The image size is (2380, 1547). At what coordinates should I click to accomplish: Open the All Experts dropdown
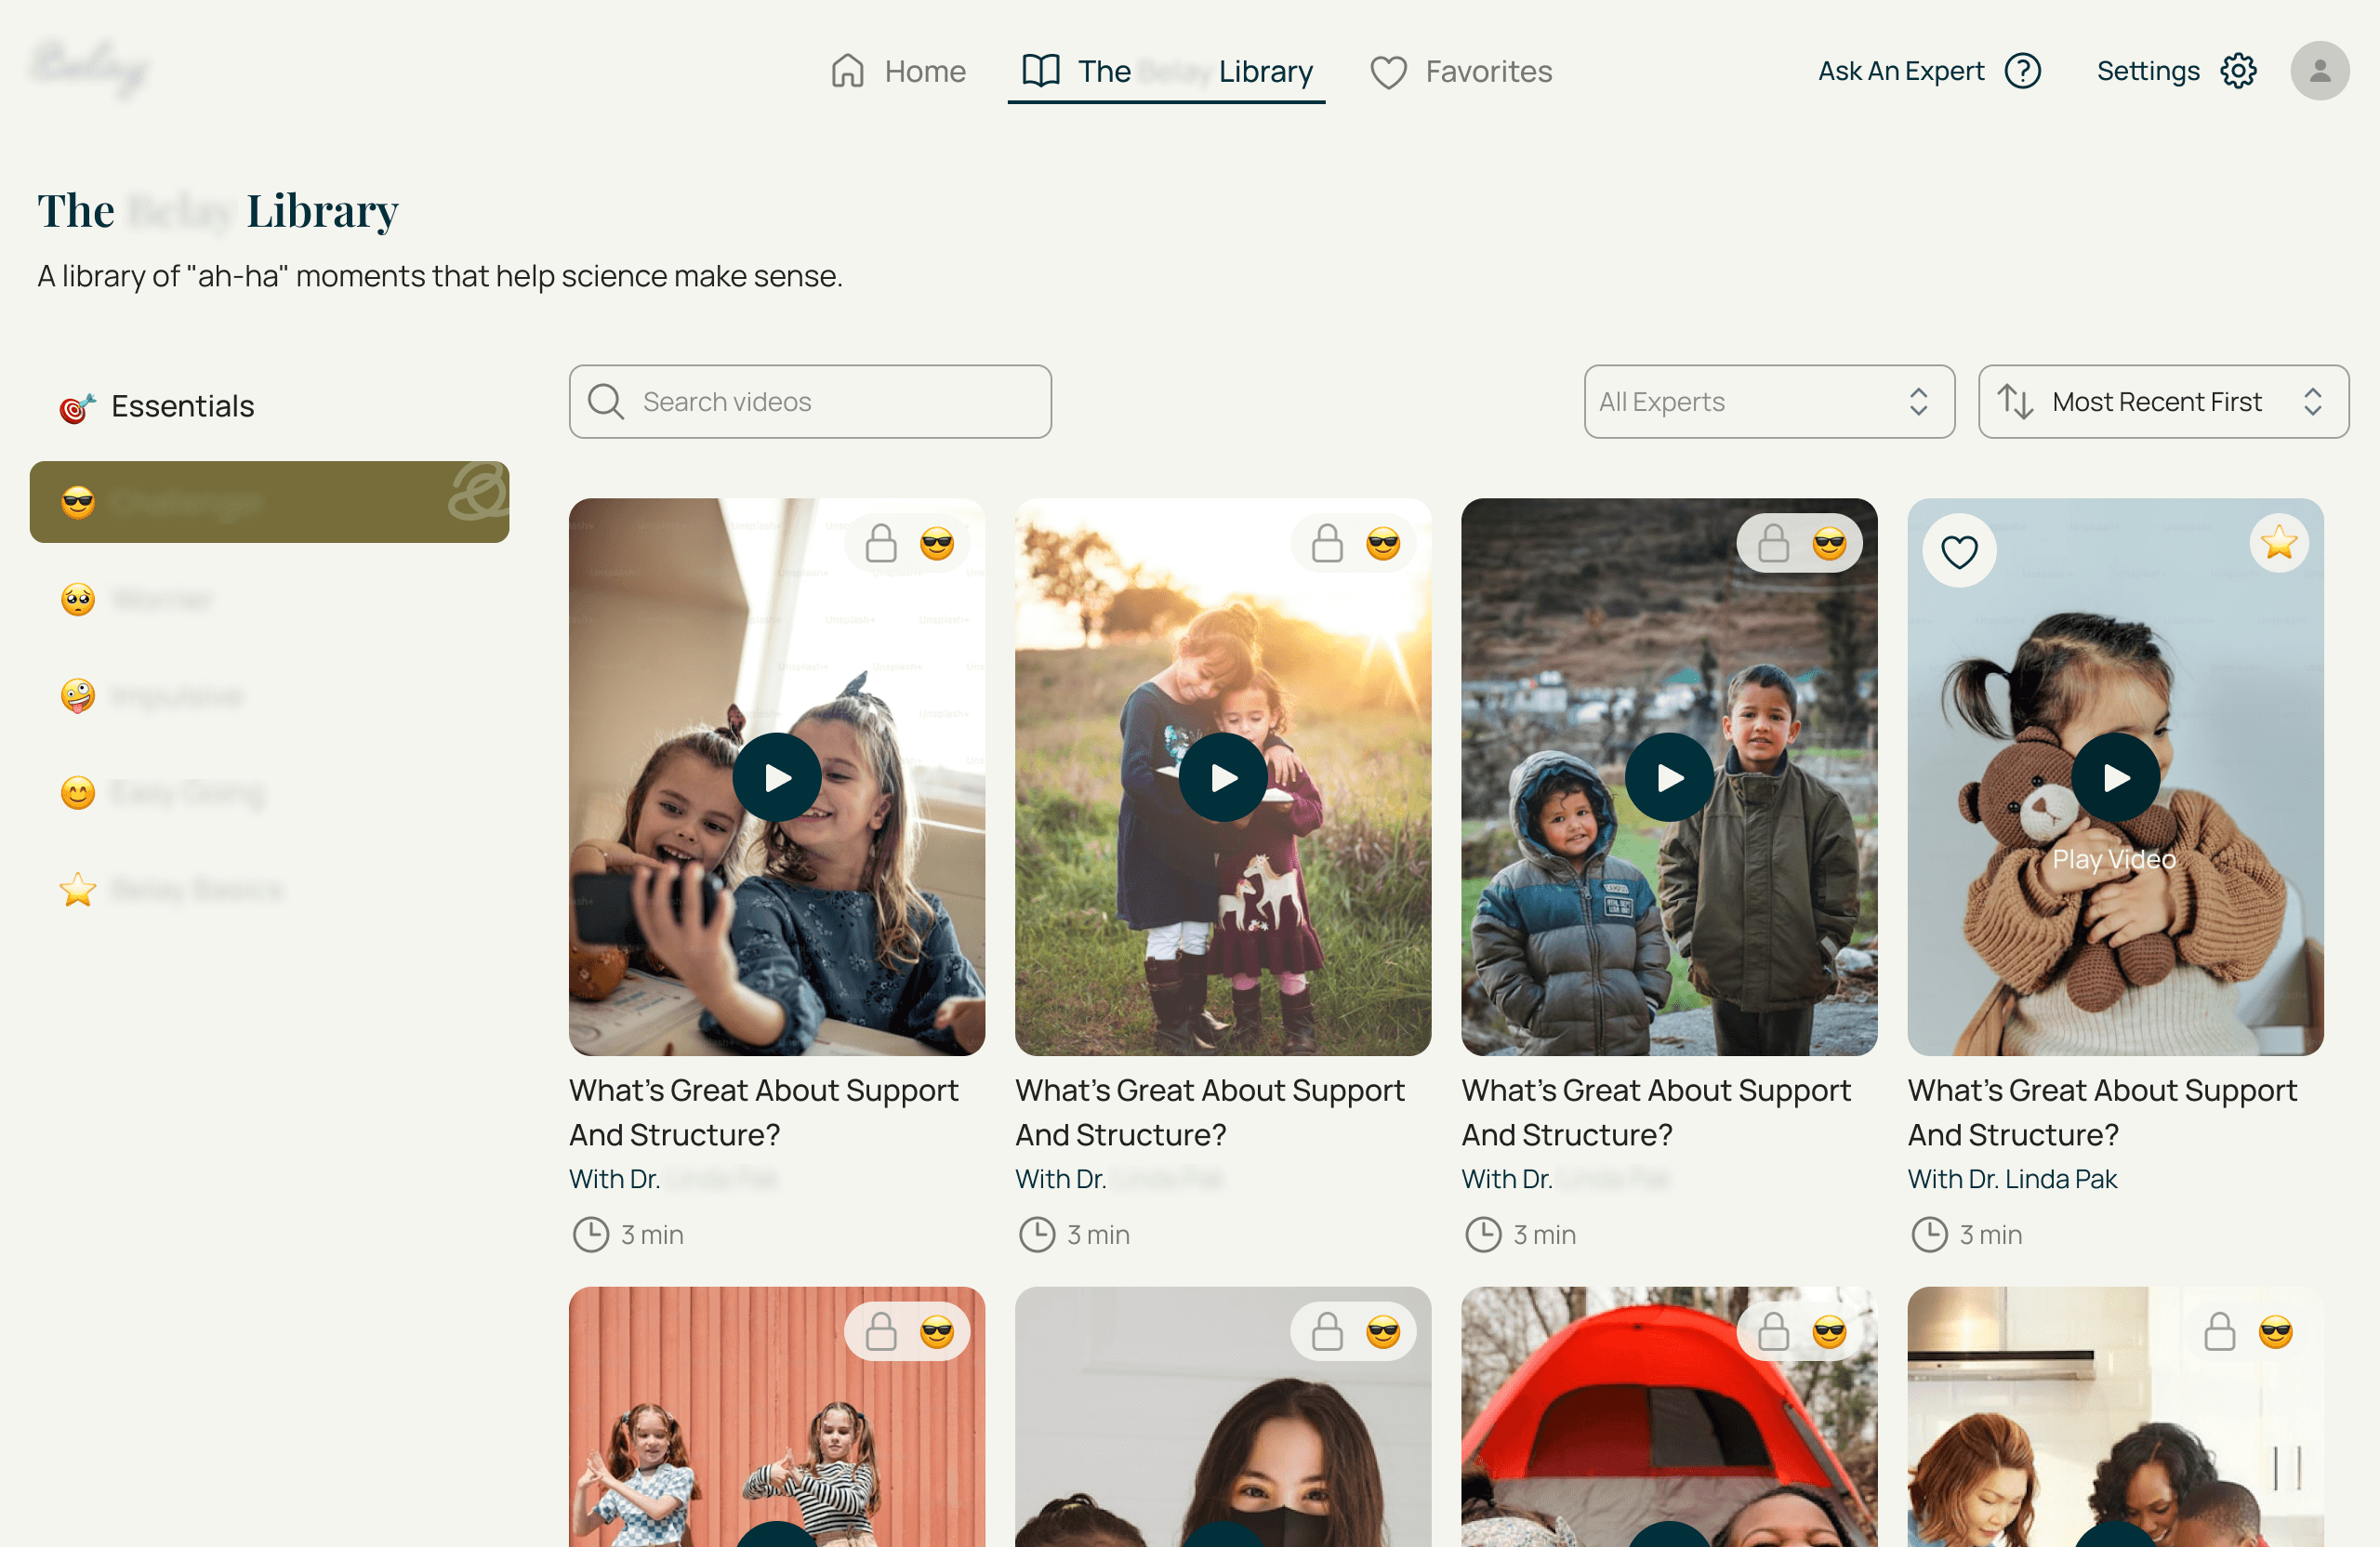pos(1768,402)
